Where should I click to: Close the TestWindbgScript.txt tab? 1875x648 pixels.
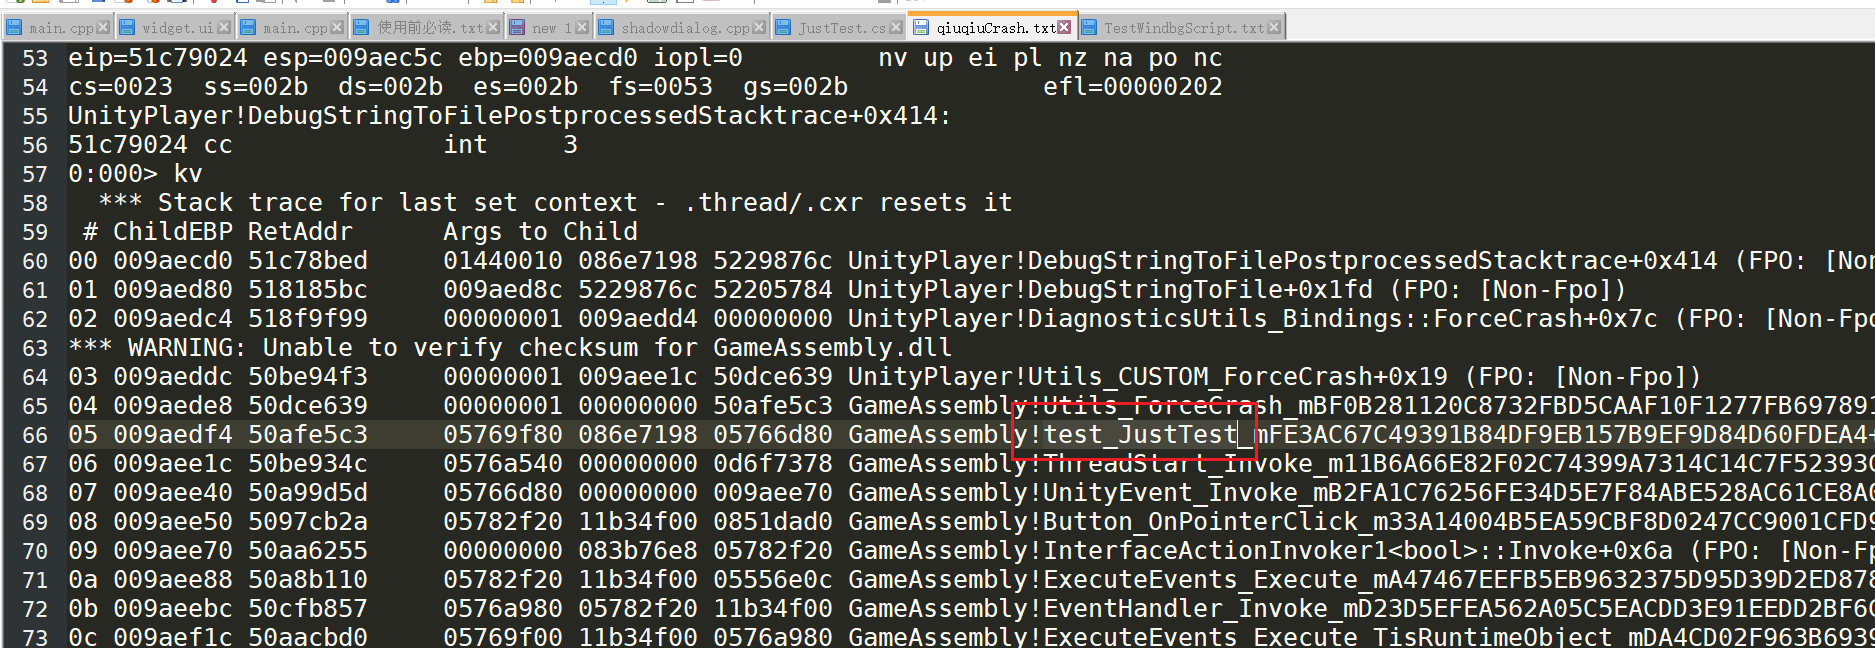click(1273, 28)
